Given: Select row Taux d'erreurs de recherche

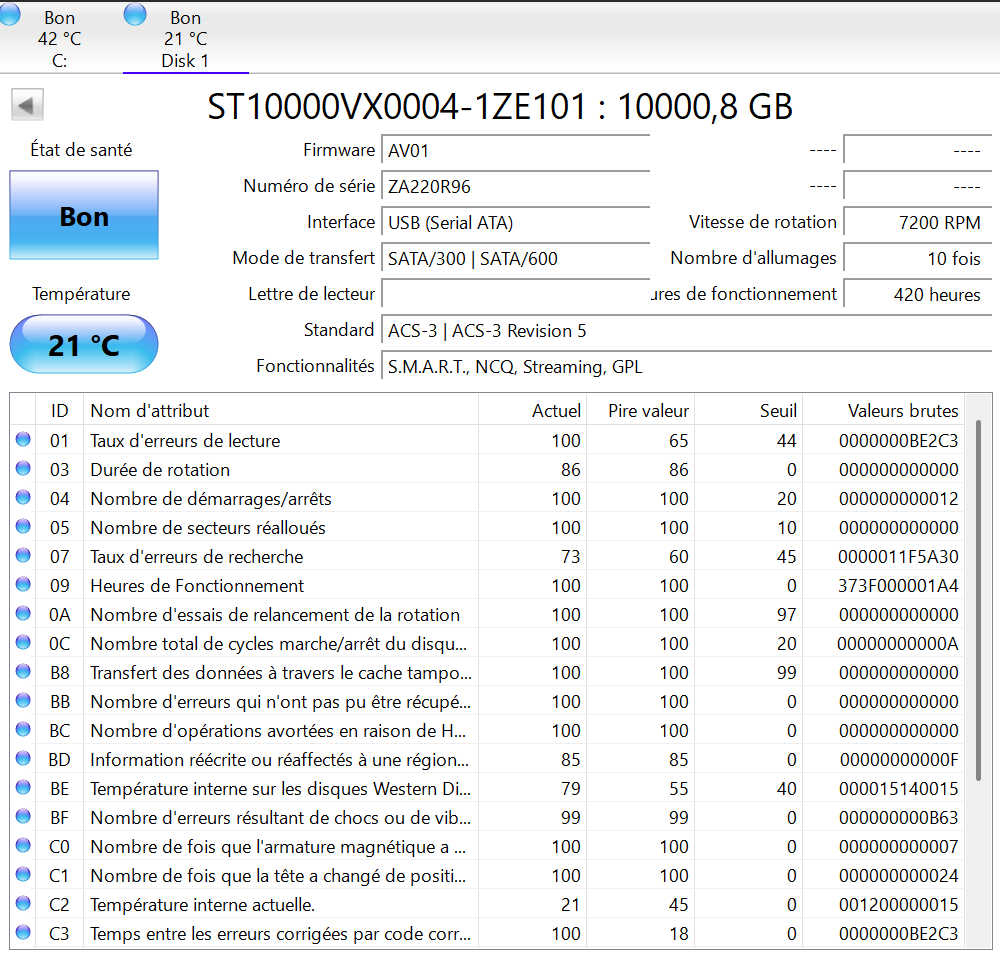Looking at the screenshot, I should (488, 556).
